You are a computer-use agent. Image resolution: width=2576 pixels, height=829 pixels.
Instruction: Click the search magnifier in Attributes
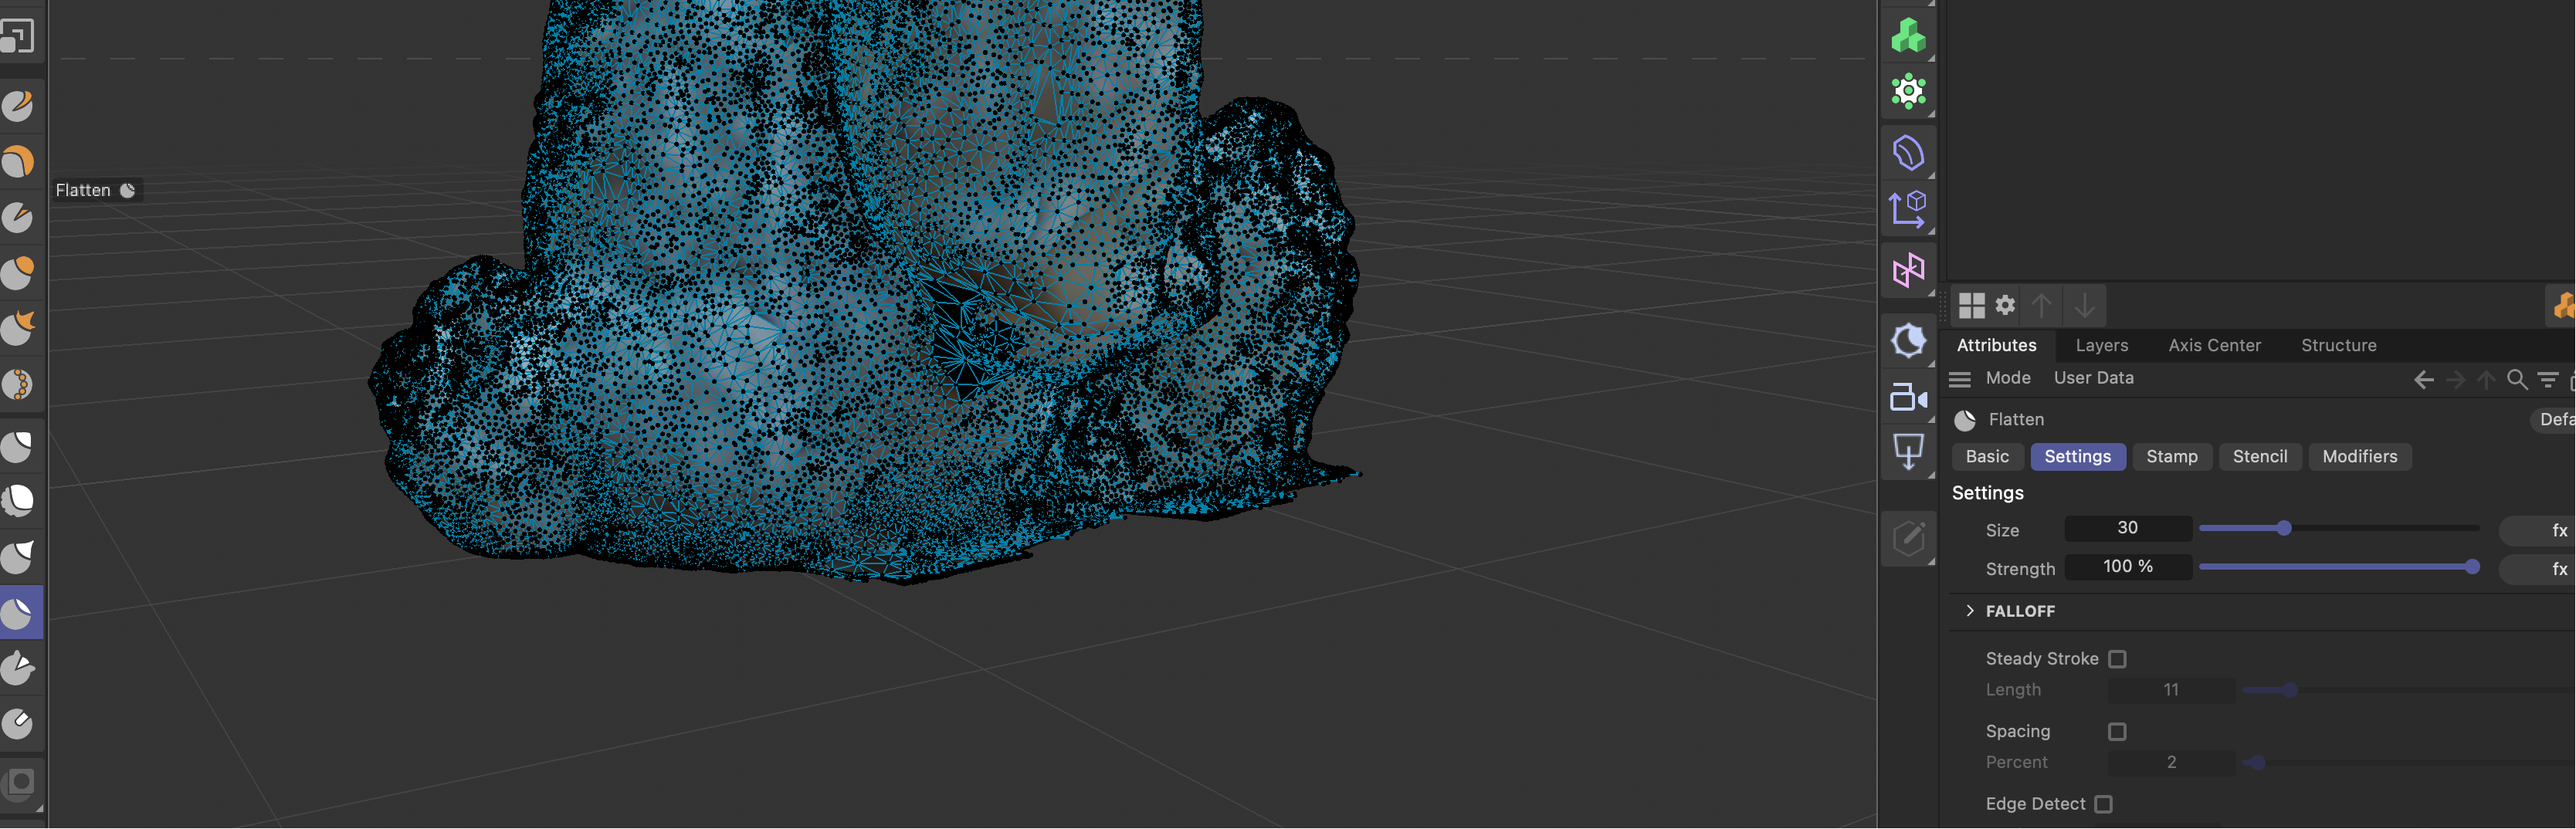pyautogui.click(x=2516, y=379)
